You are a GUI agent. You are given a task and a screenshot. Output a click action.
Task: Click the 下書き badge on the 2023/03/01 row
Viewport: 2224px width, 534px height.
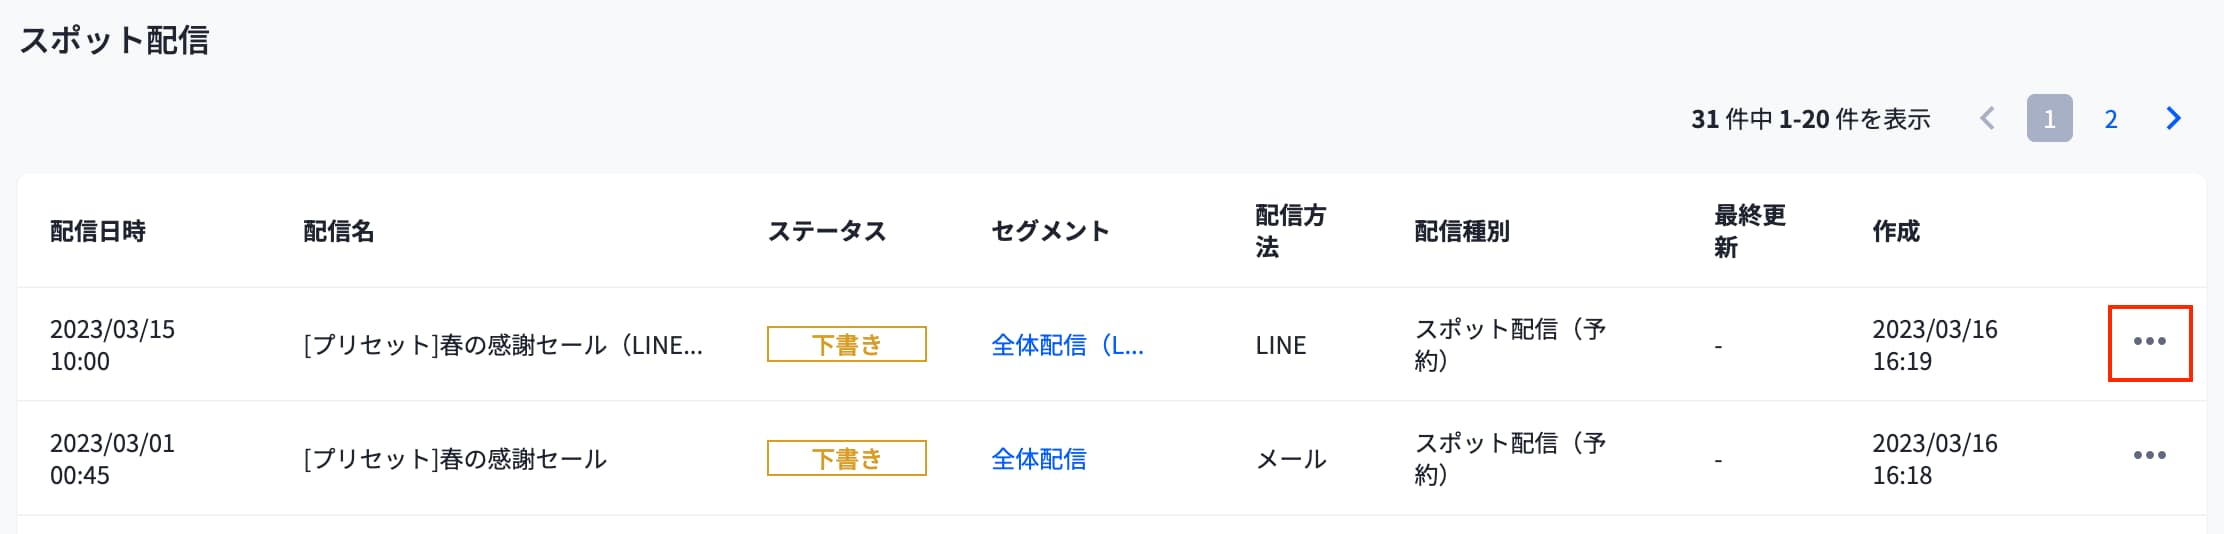(x=846, y=459)
